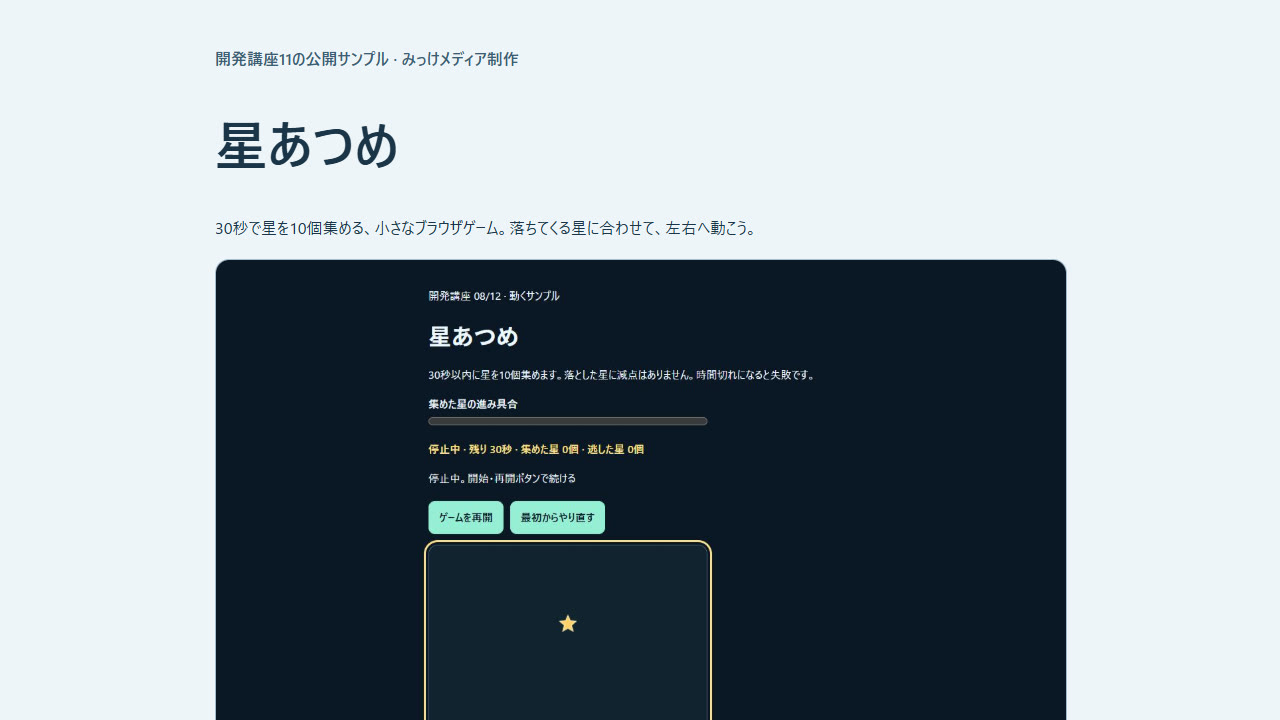Click the ゲームを再開 button

(466, 518)
